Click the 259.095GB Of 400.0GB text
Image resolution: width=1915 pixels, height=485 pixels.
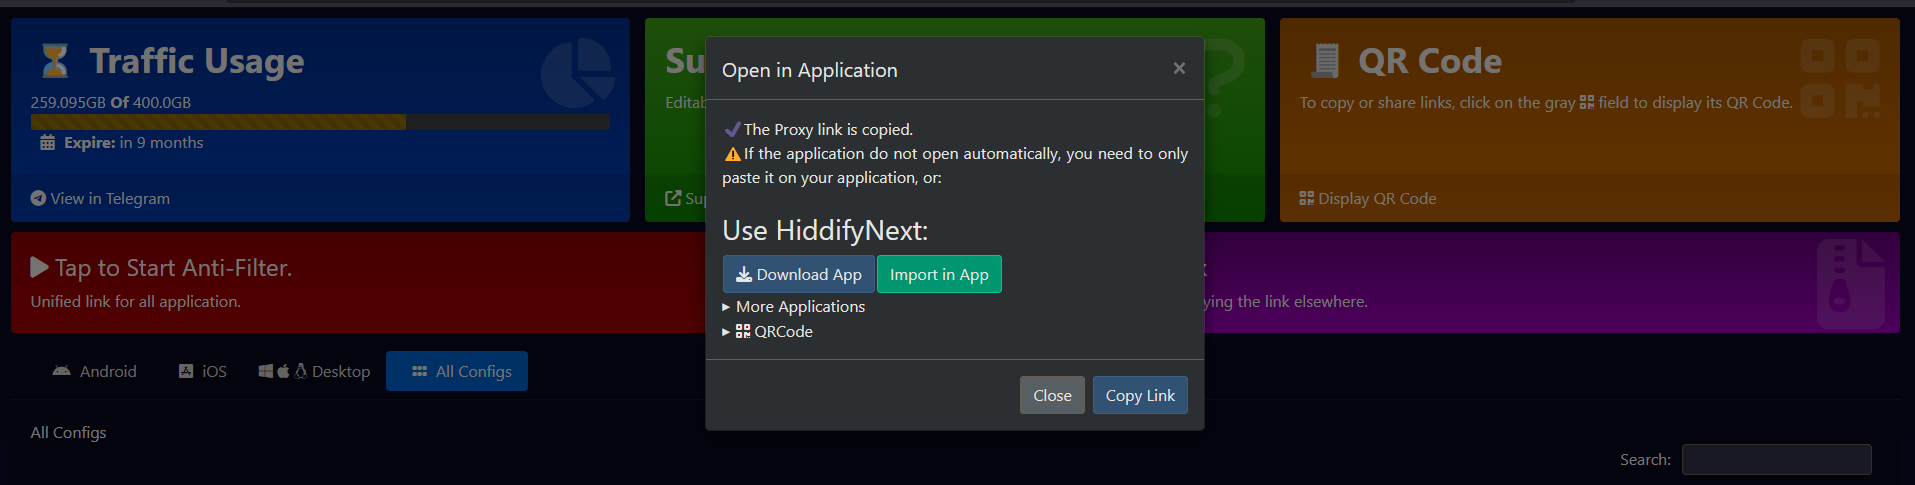(111, 102)
